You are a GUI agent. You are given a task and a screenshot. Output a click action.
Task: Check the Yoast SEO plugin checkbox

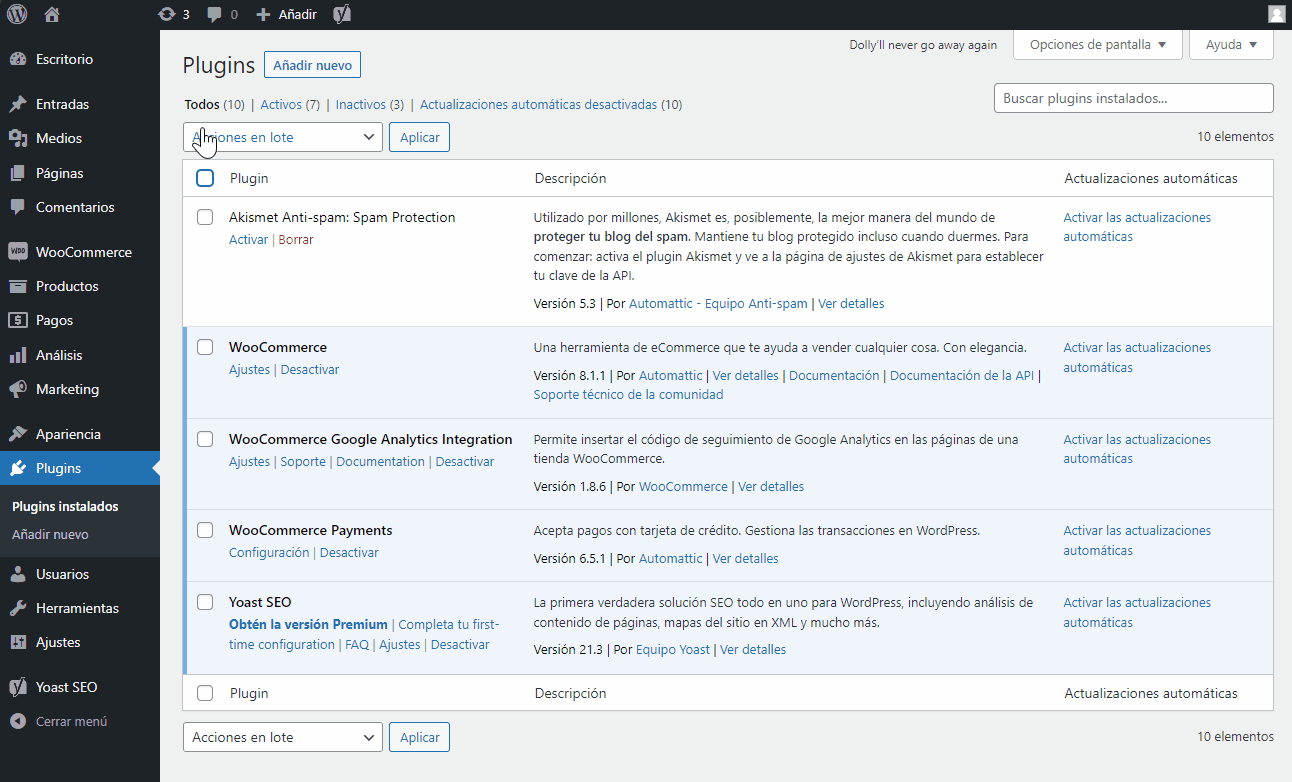pyautogui.click(x=205, y=602)
